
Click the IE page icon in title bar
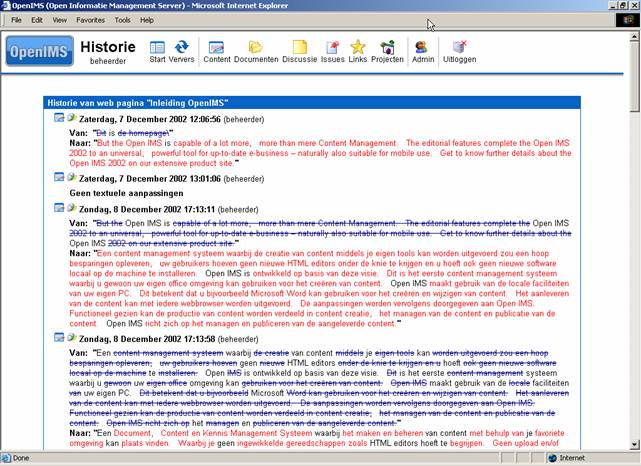(x=5, y=5)
